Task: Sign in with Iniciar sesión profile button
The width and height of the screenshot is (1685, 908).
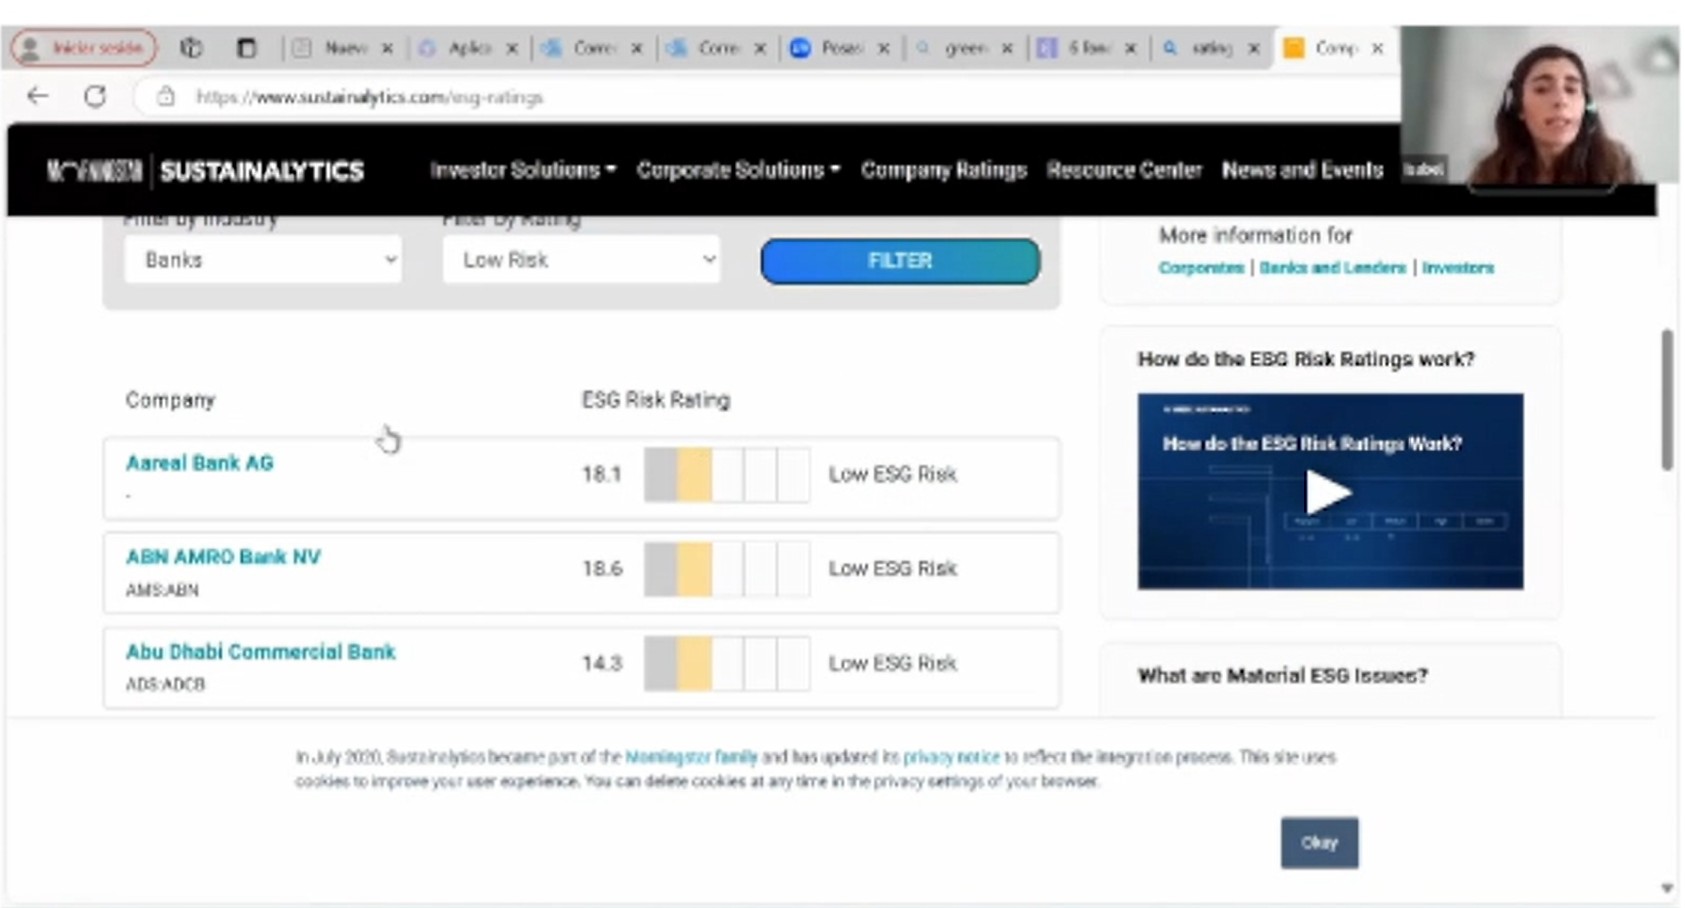Action: pyautogui.click(x=85, y=47)
